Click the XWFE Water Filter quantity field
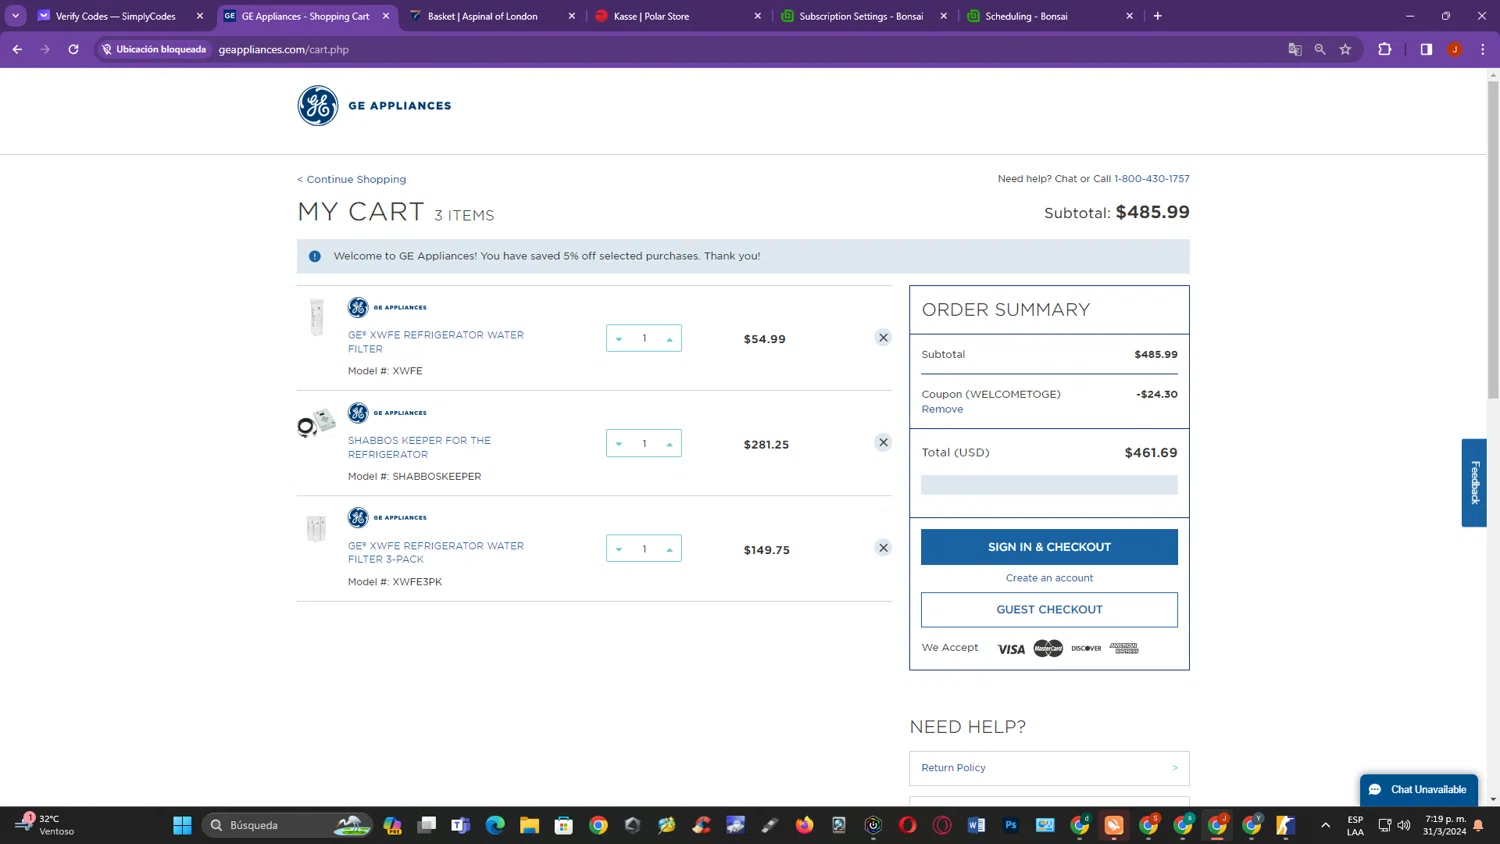 [644, 338]
